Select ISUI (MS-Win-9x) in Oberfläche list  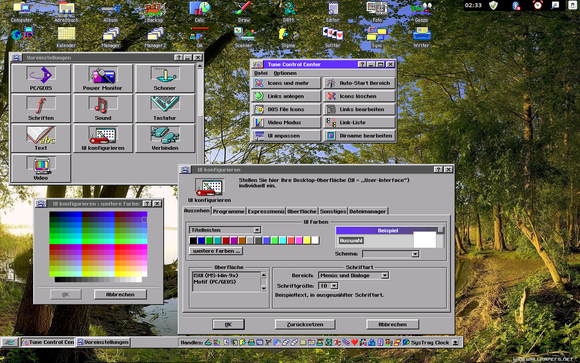tap(216, 276)
